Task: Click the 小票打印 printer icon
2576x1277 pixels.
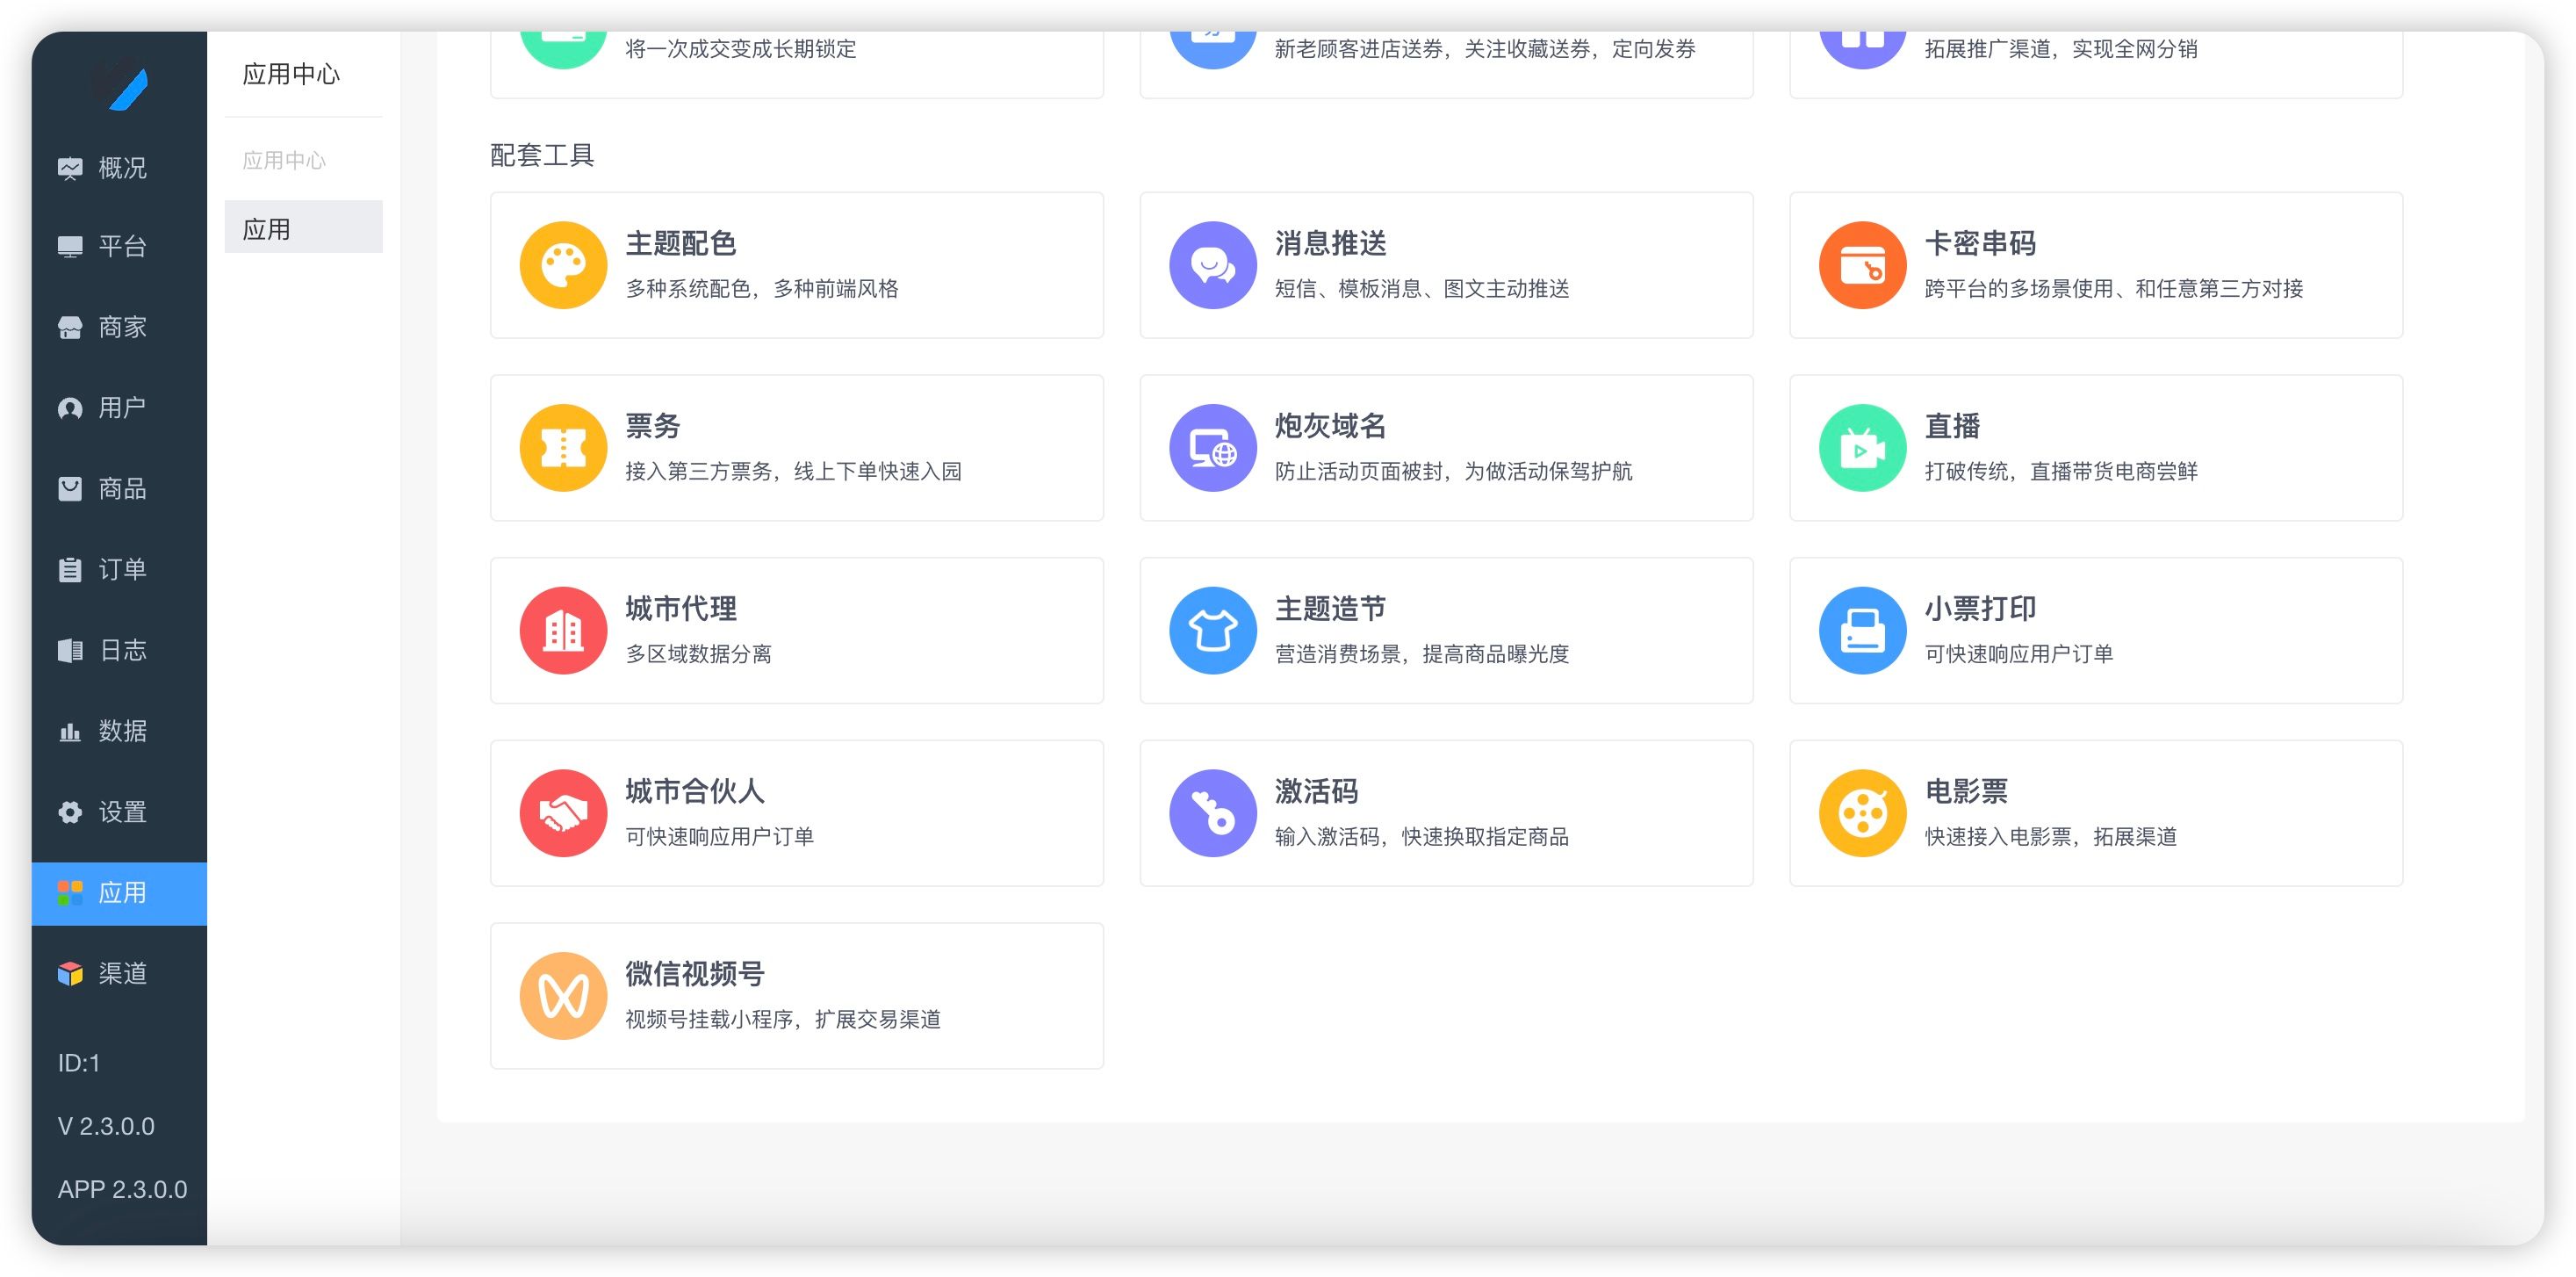Action: pos(1862,630)
